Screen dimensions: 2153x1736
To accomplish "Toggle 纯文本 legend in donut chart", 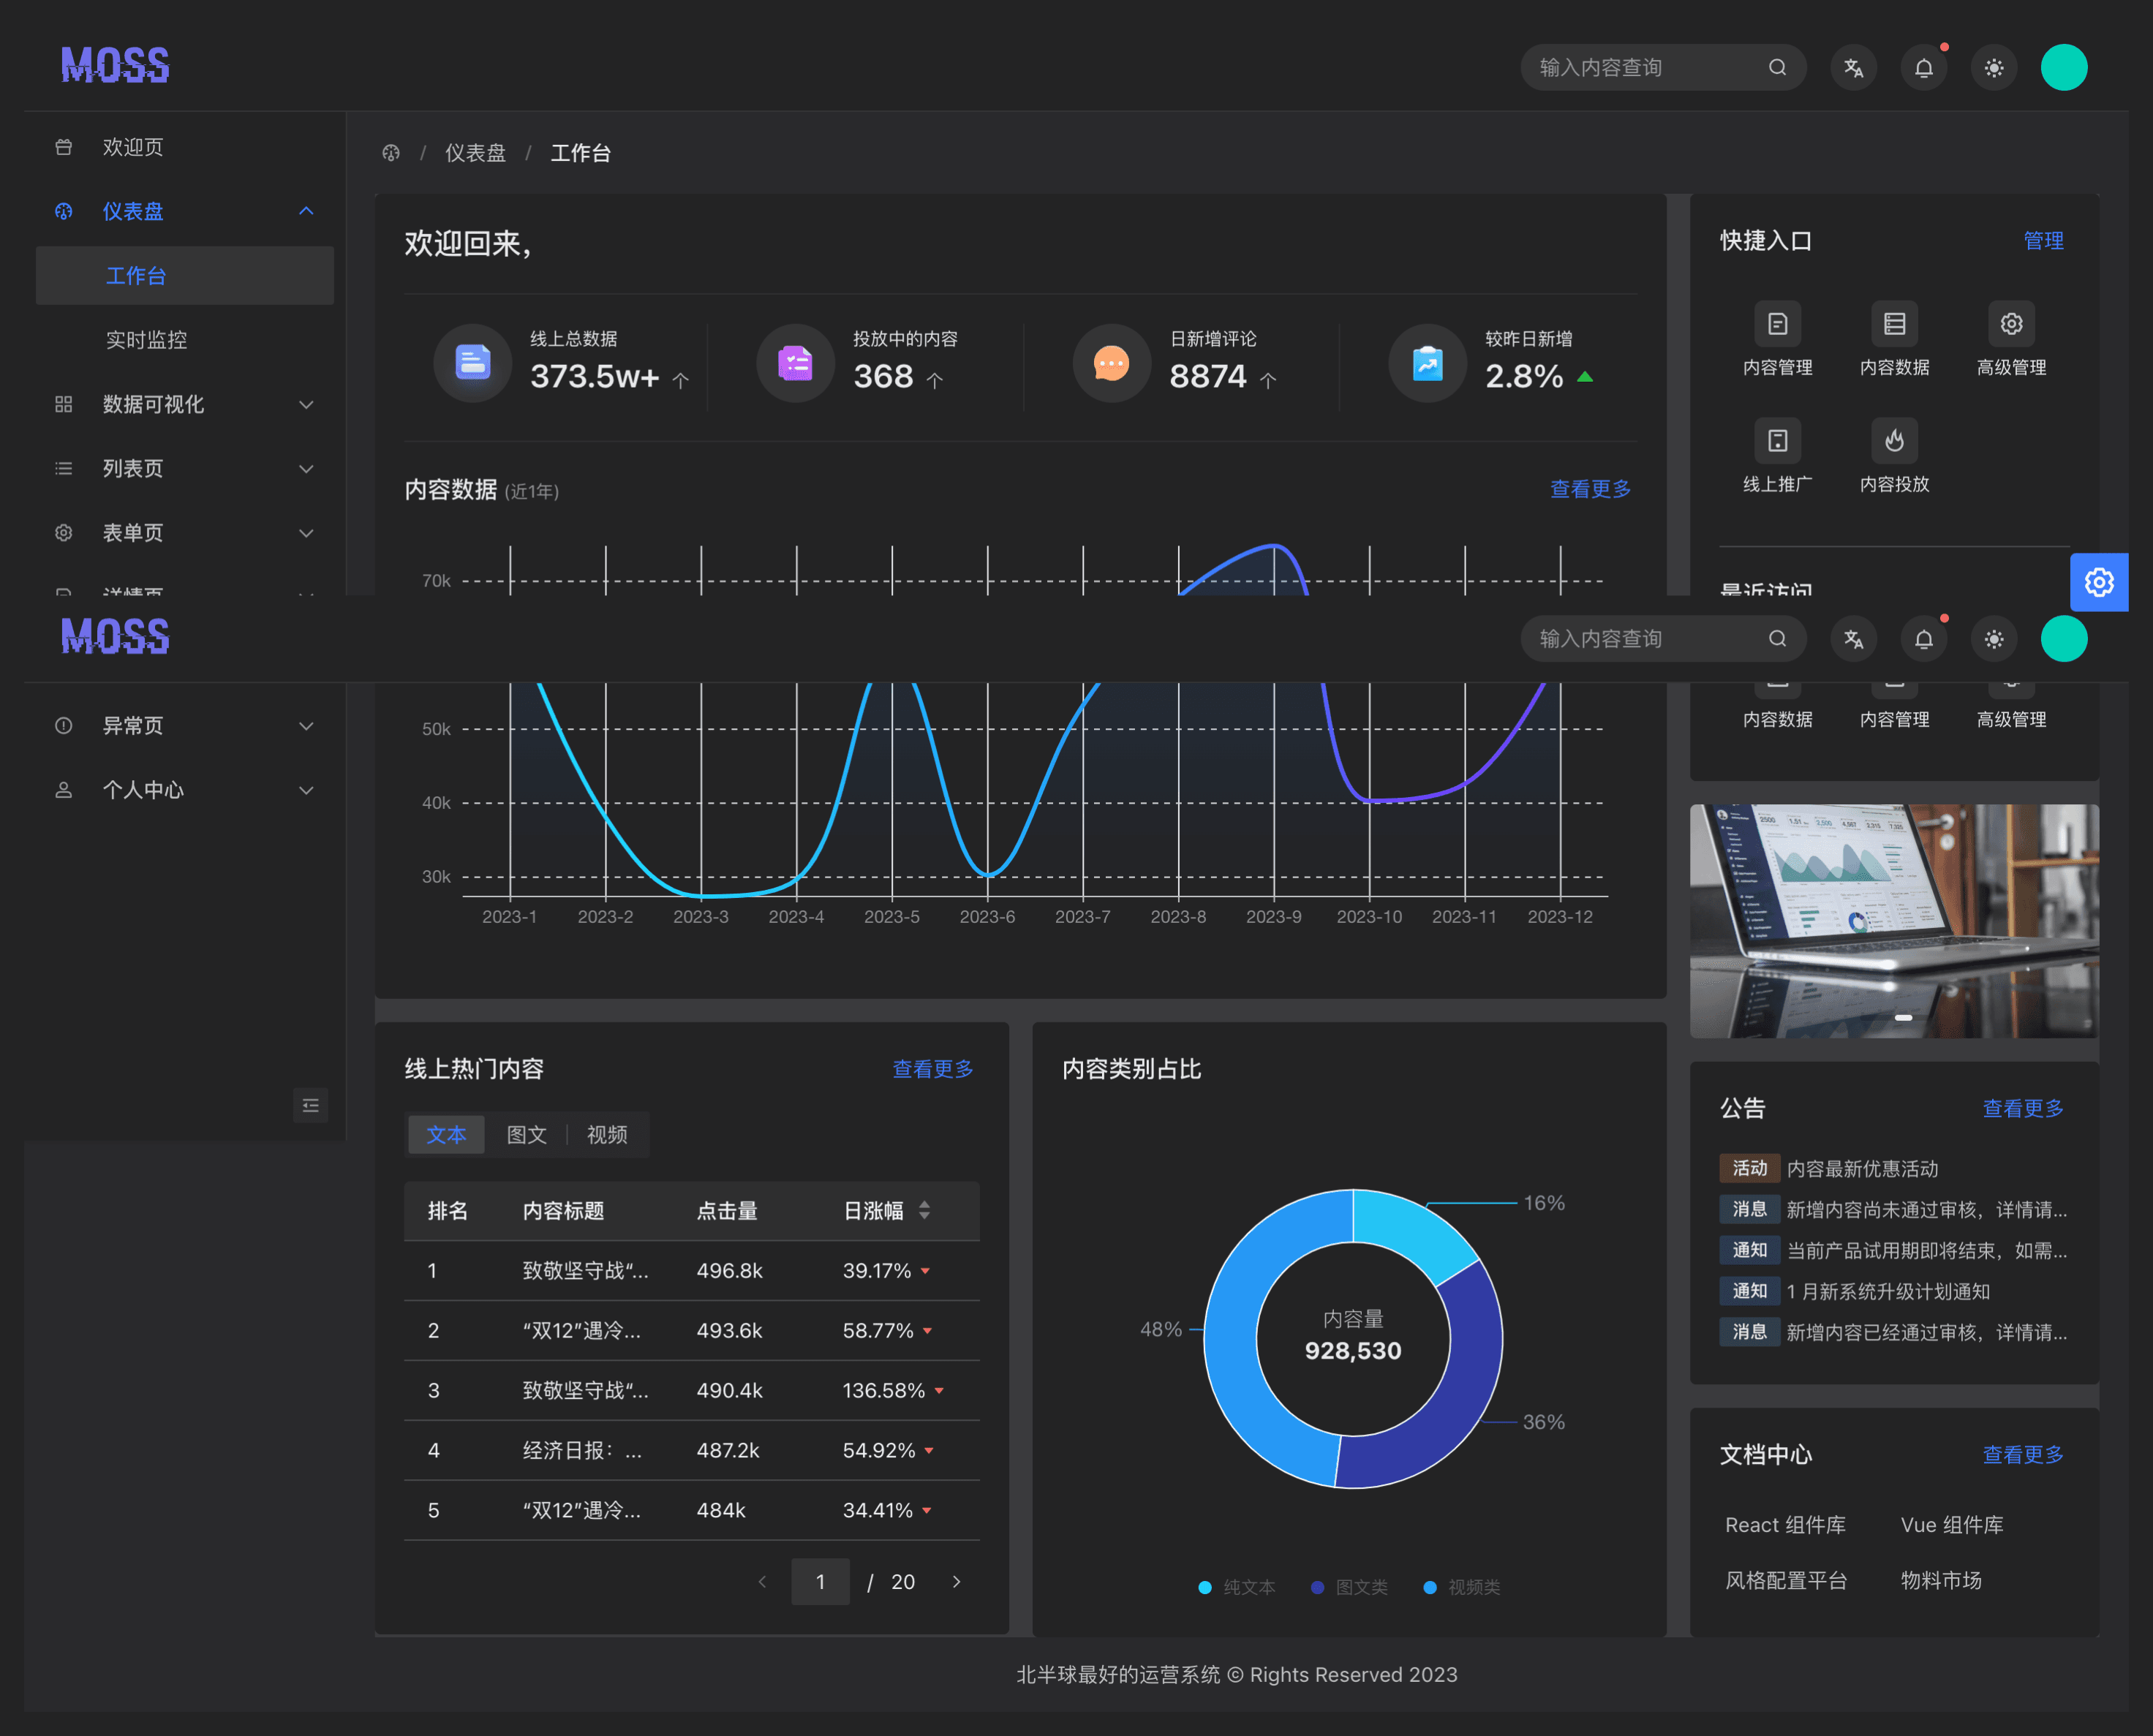I will tap(1237, 1587).
